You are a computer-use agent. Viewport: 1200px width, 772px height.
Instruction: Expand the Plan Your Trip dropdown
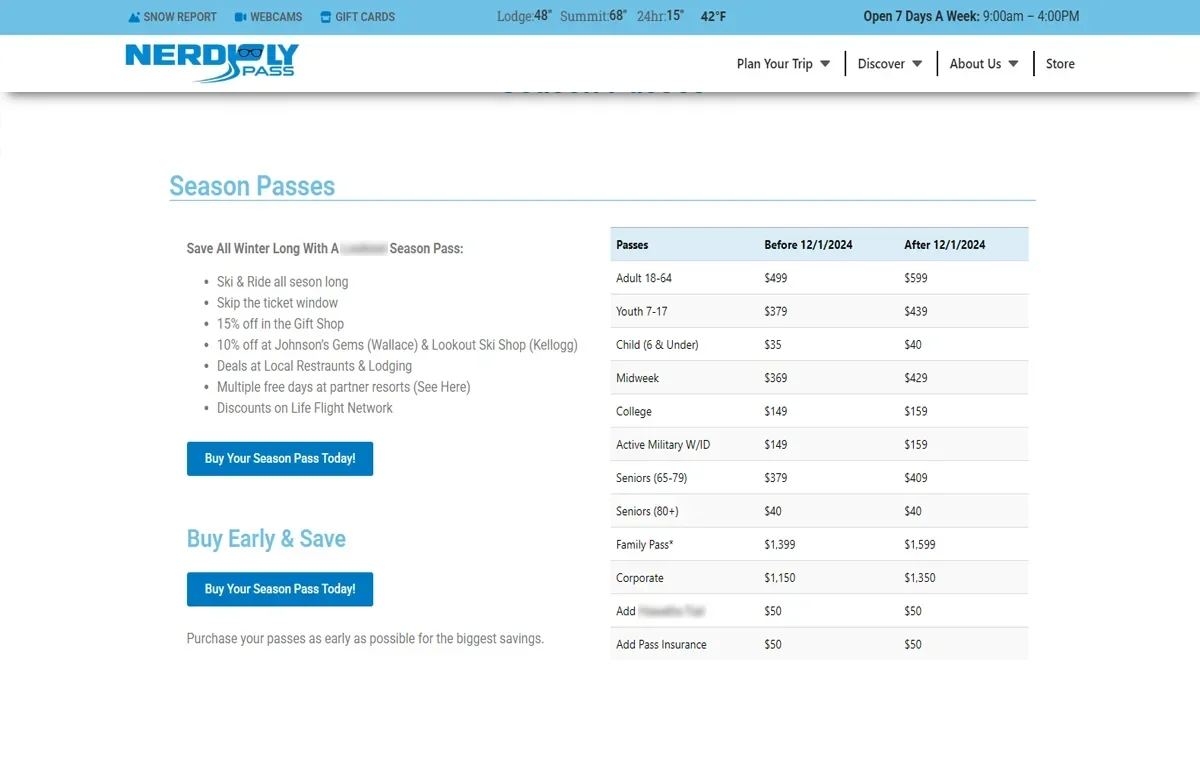point(783,64)
